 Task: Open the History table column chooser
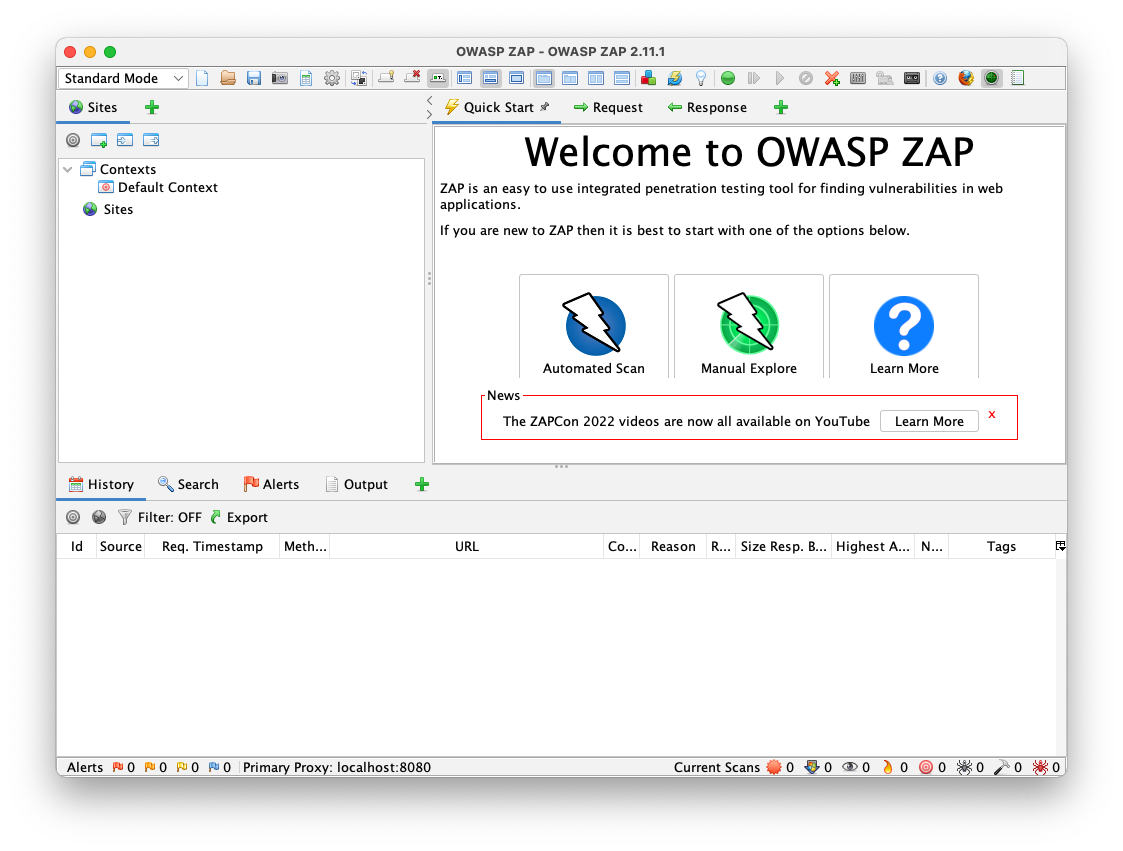pyautogui.click(x=1061, y=547)
